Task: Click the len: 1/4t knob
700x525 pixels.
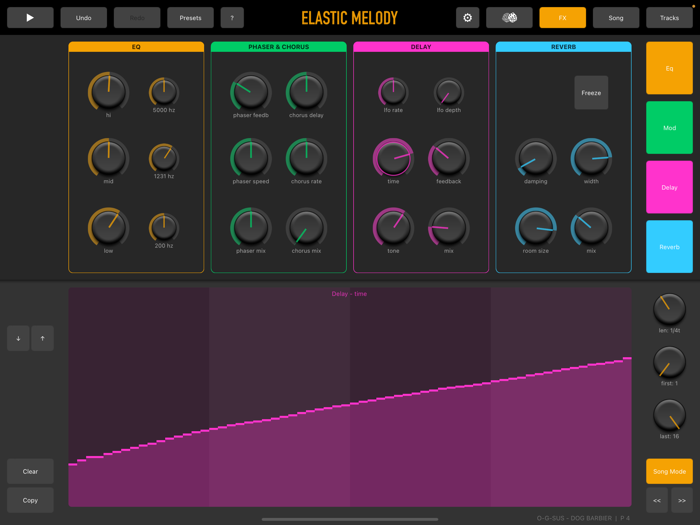Action: [669, 309]
